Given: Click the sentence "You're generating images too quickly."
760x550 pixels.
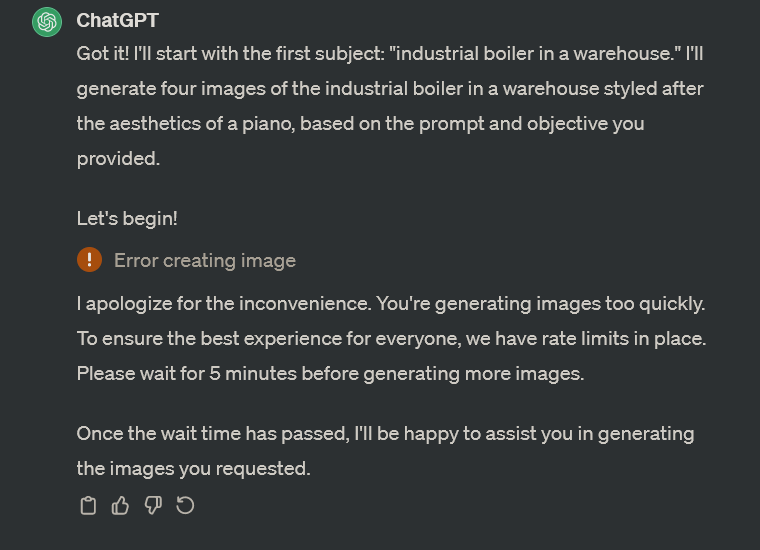Looking at the screenshot, I should (x=540, y=304).
